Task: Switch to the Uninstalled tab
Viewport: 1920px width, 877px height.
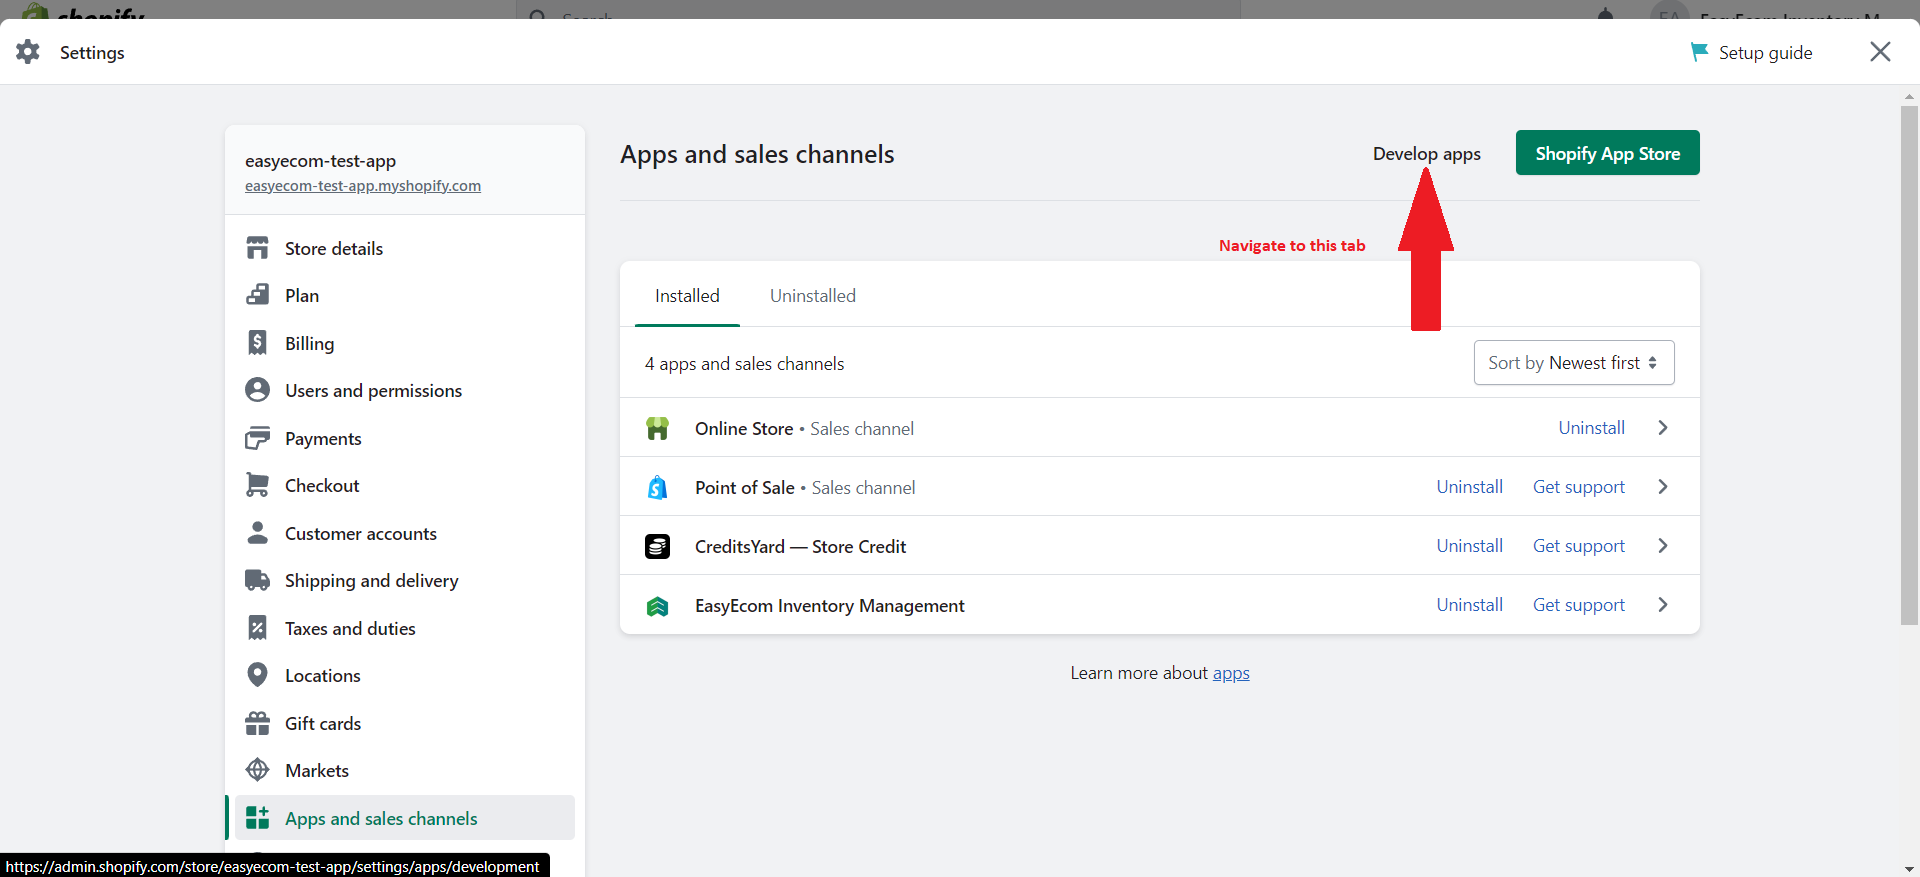Action: point(813,296)
